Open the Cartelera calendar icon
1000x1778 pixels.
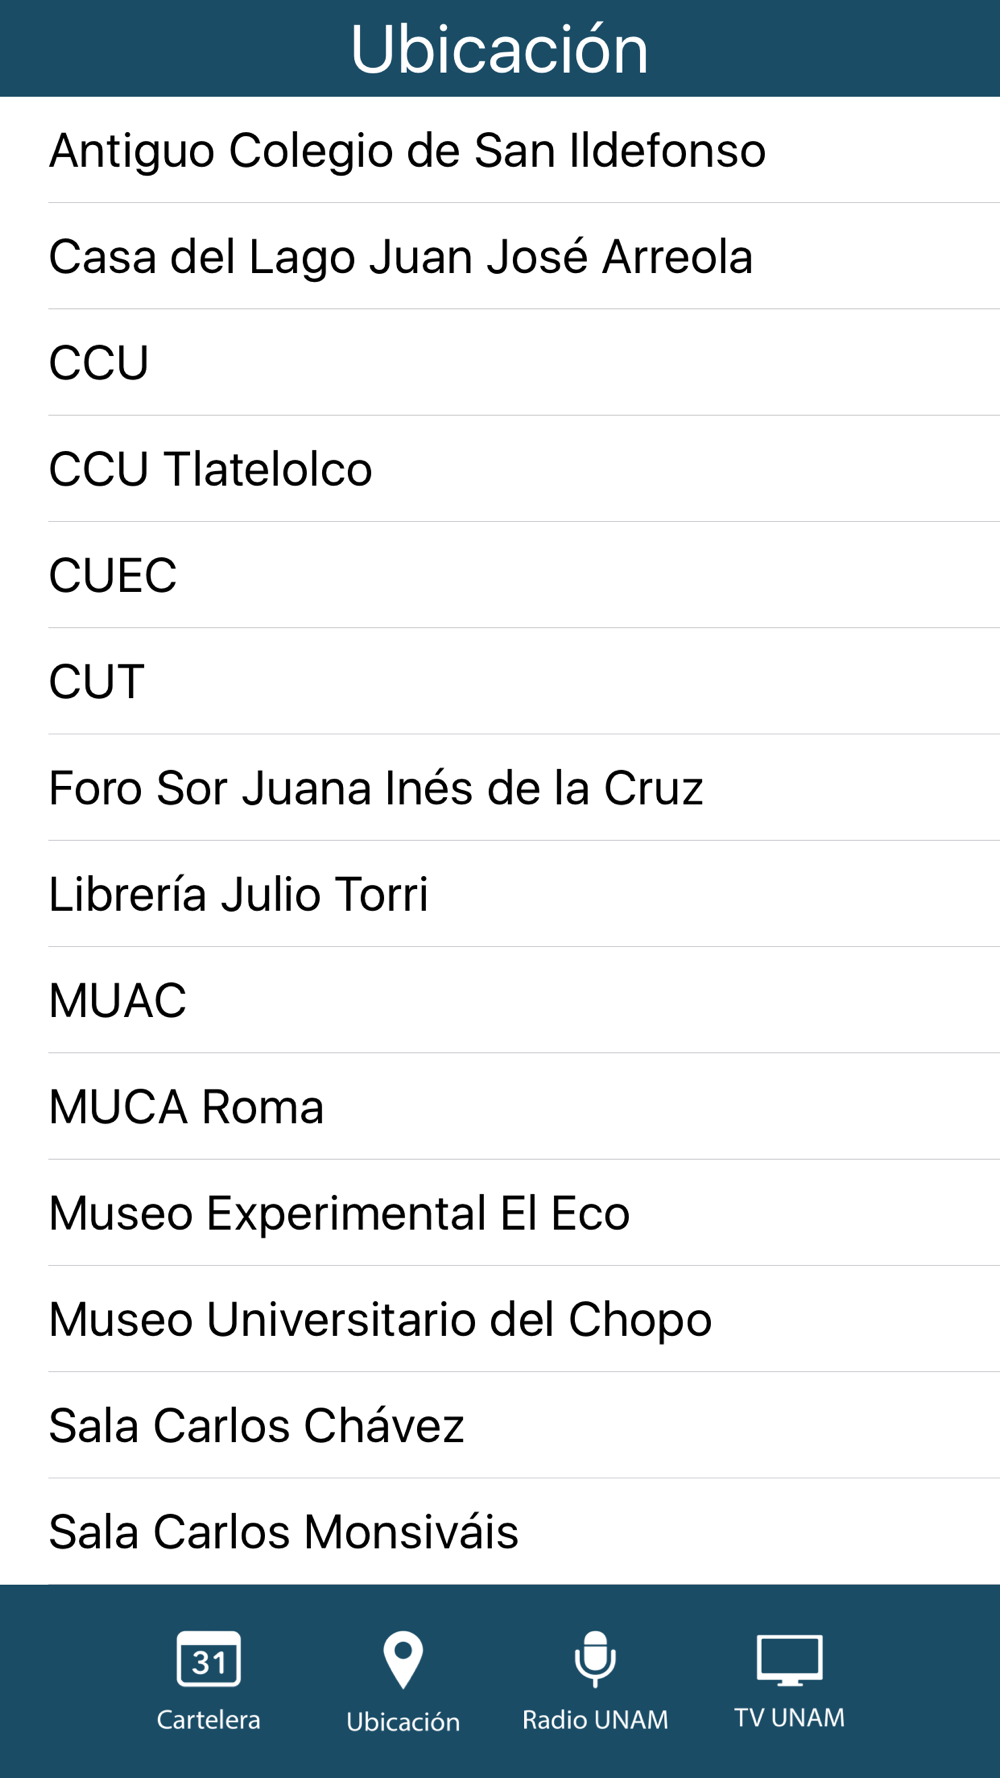[x=208, y=1659]
